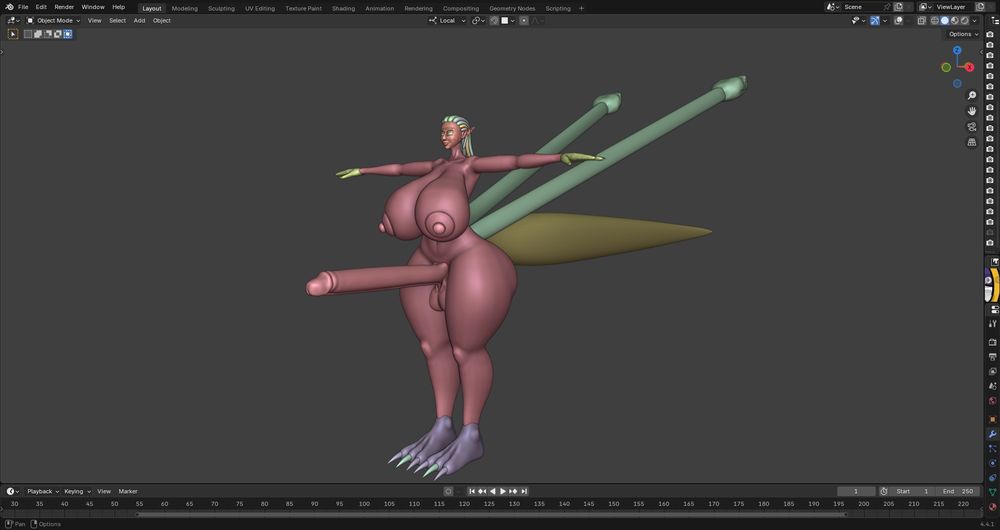This screenshot has width=1000, height=530.
Task: Open the Local transform orientation dropdown
Action: point(447,20)
